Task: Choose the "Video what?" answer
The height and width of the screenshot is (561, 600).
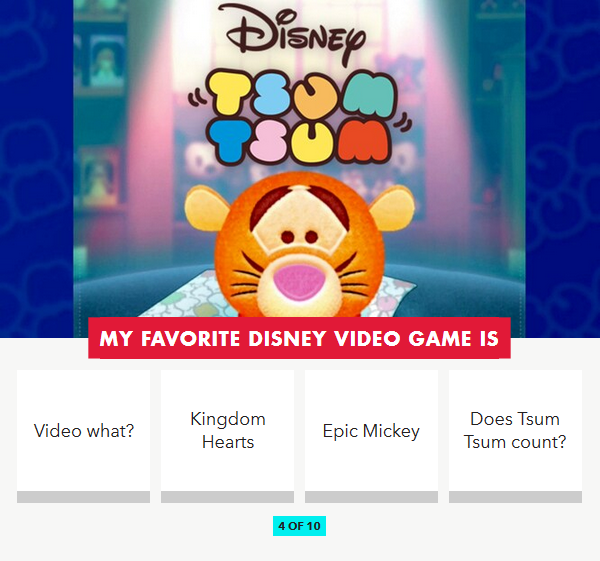Action: [83, 431]
